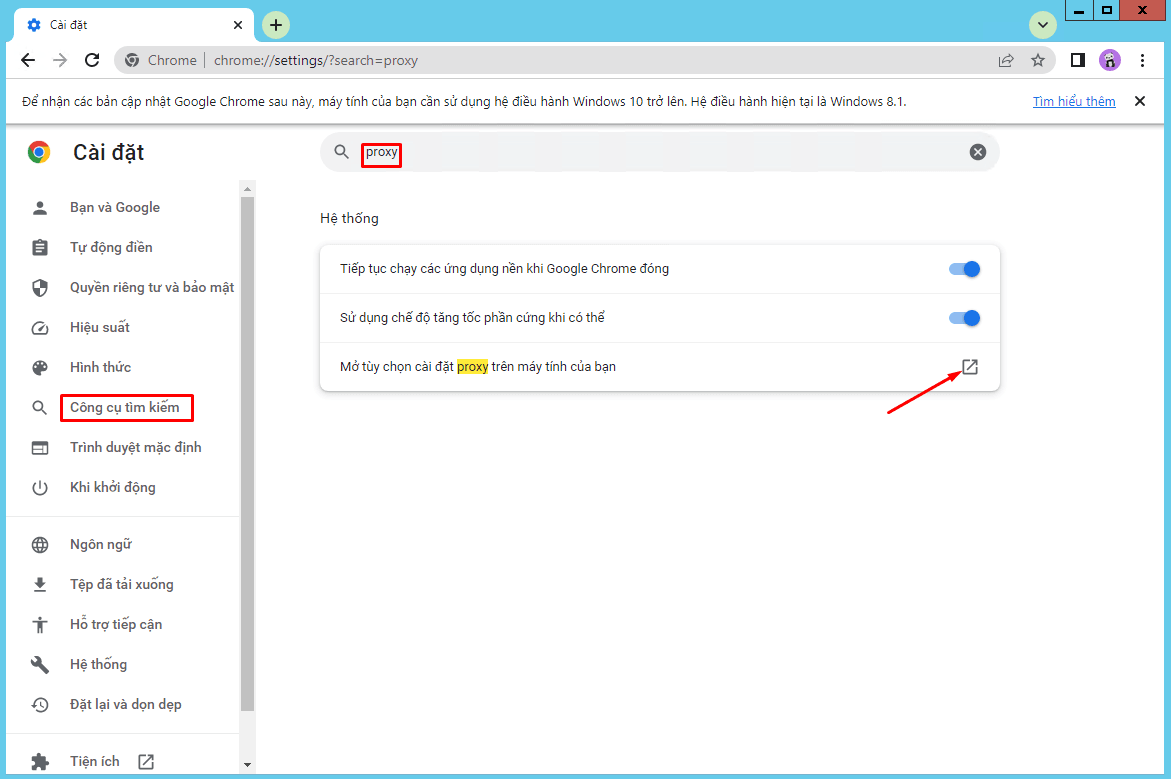Close the Cài đặt tab
Screen dimensions: 1171x779
pos(237,25)
